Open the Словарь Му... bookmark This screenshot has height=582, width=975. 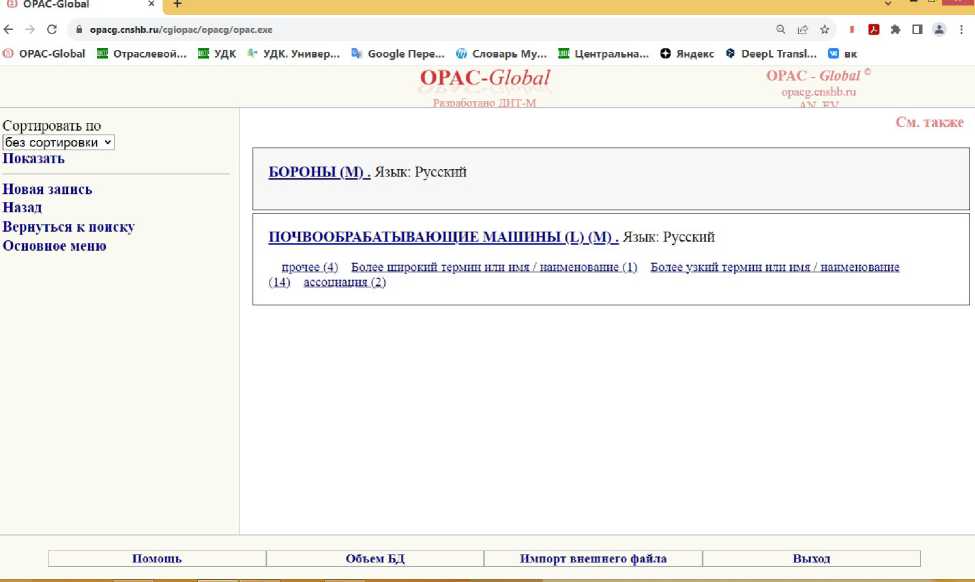[x=501, y=53]
